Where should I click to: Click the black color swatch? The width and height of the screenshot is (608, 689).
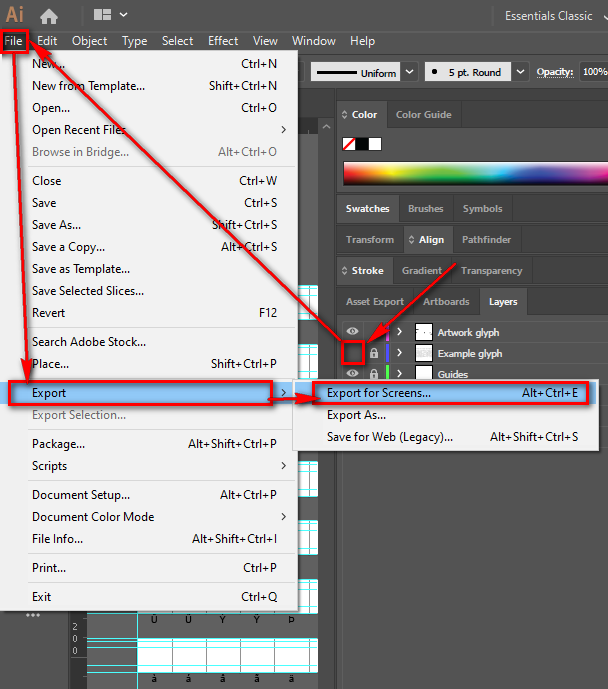pyautogui.click(x=362, y=144)
